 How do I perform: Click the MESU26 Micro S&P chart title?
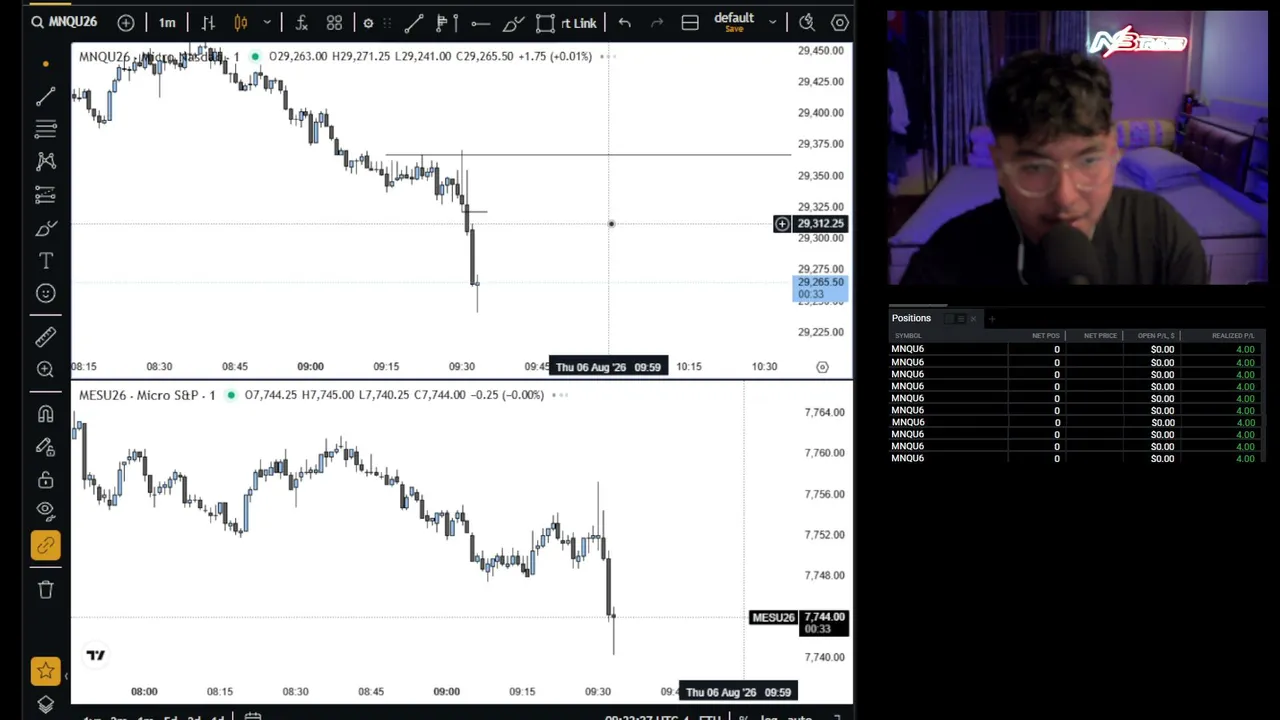click(147, 395)
